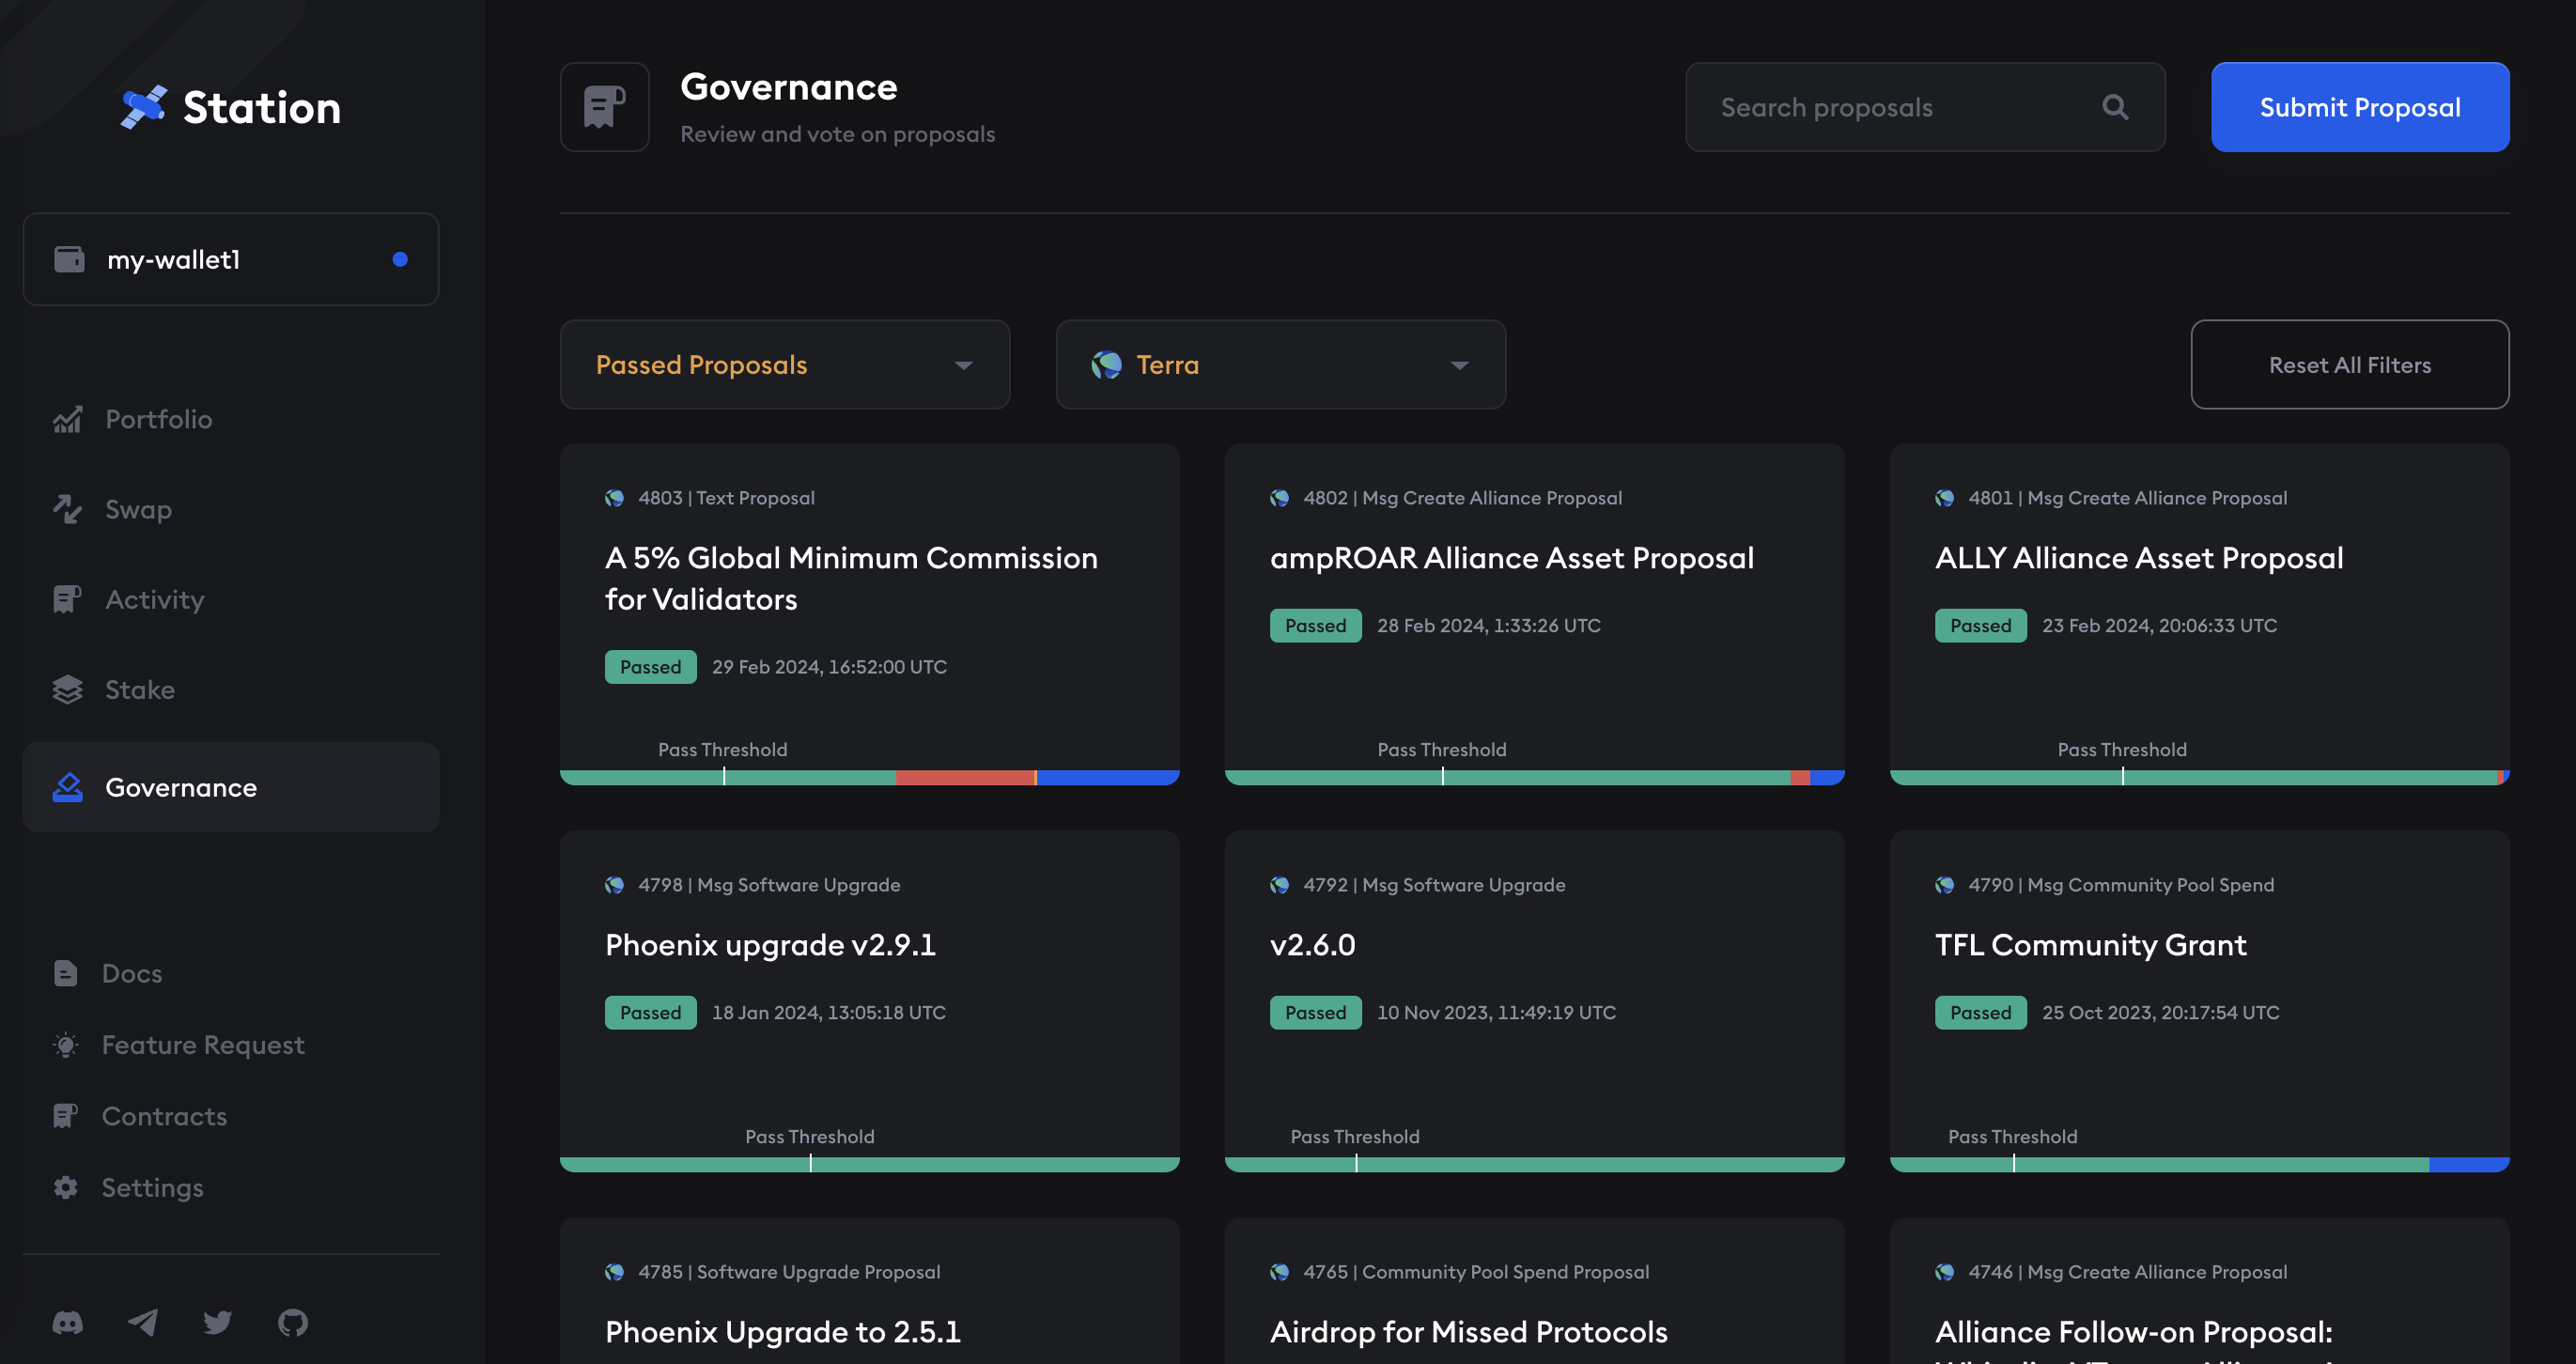Click proposal 4803 vote progress bar
2576x1364 pixels.
869,777
